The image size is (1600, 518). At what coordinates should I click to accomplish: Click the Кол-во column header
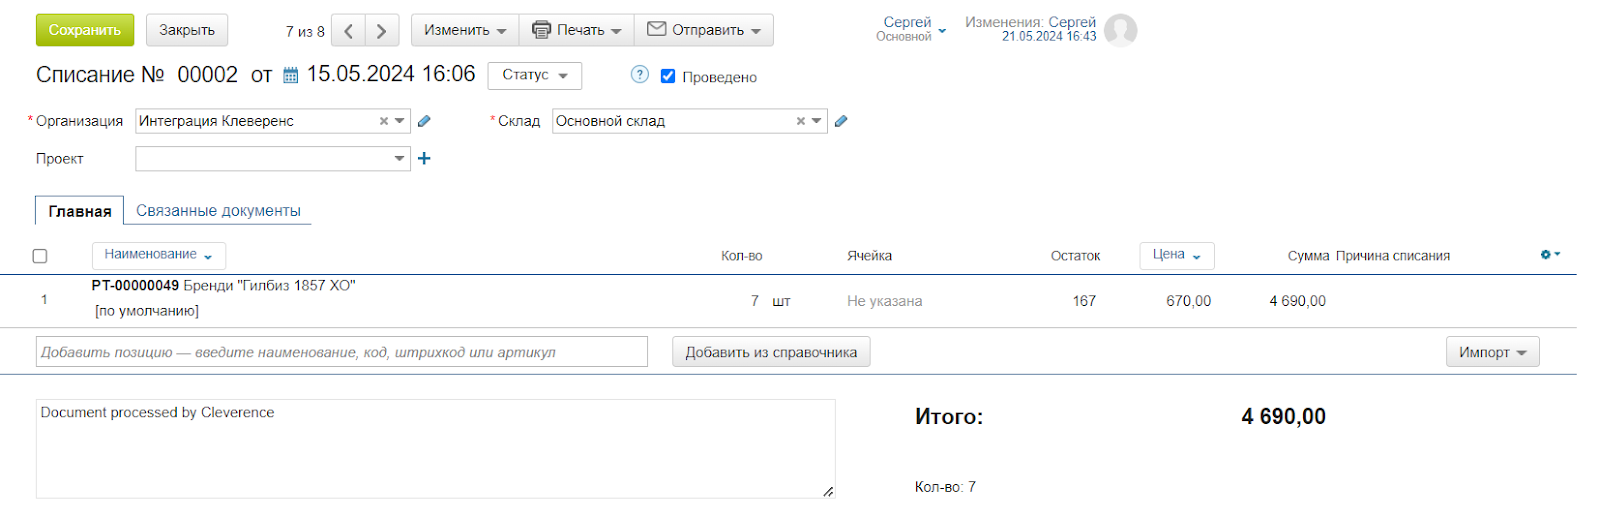tap(742, 256)
